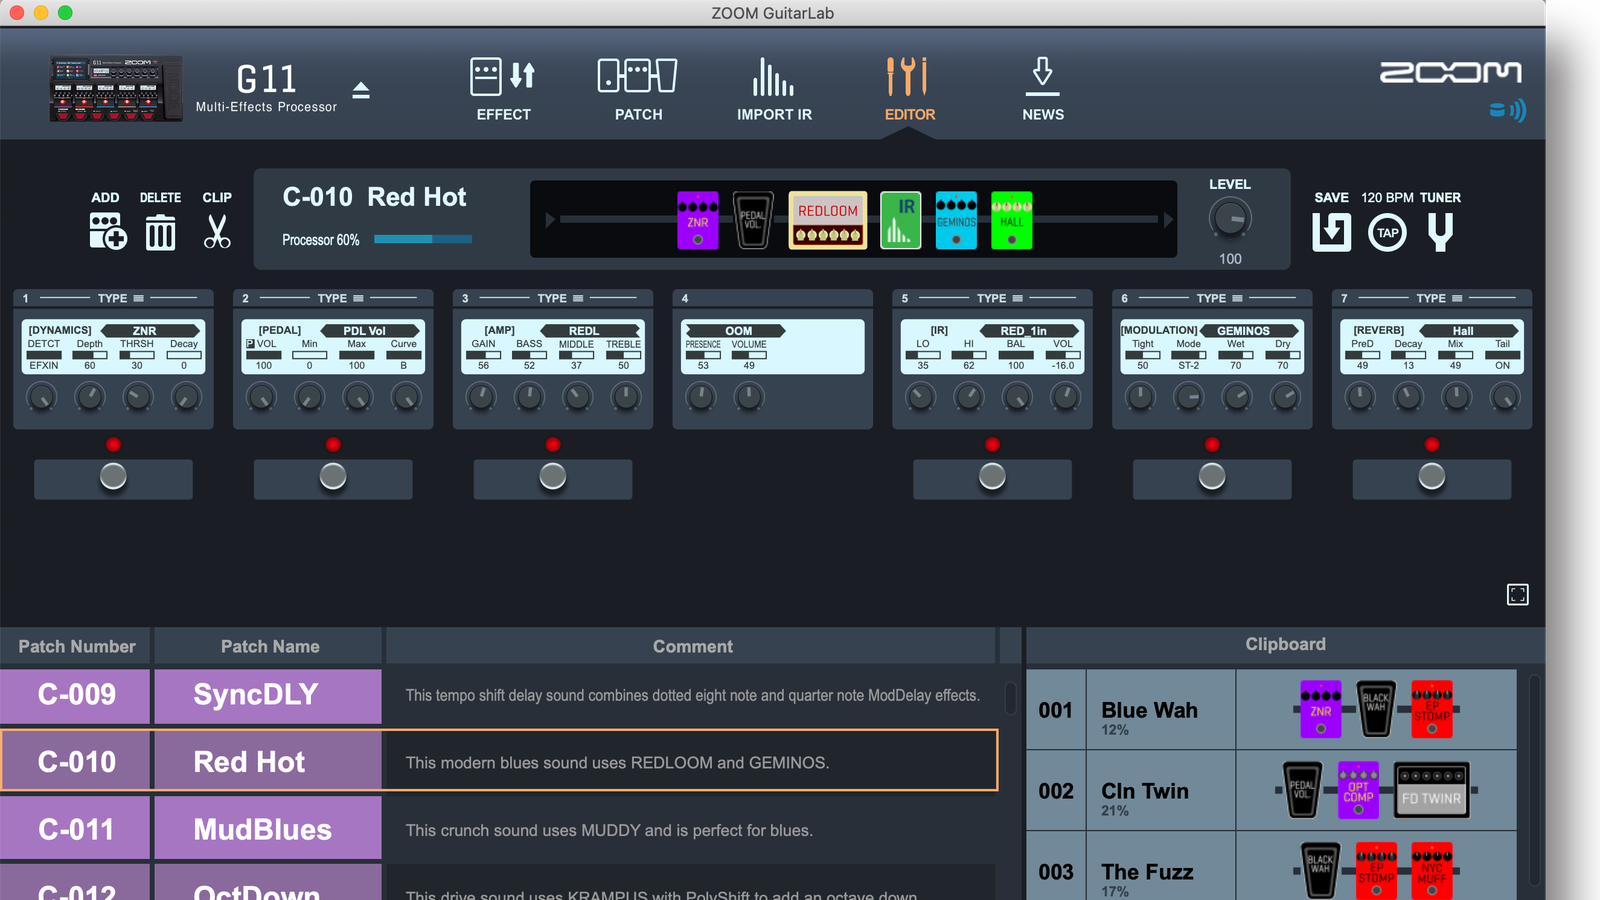The image size is (1600, 900).
Task: Clip the effect with the scissors icon
Action: pyautogui.click(x=217, y=231)
